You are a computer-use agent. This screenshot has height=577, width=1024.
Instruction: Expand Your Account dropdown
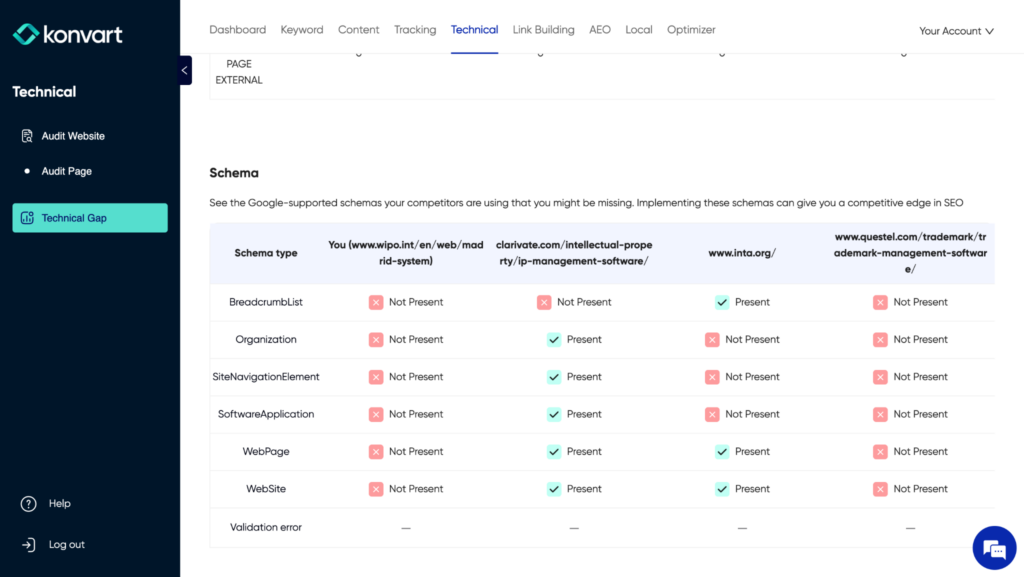click(956, 31)
